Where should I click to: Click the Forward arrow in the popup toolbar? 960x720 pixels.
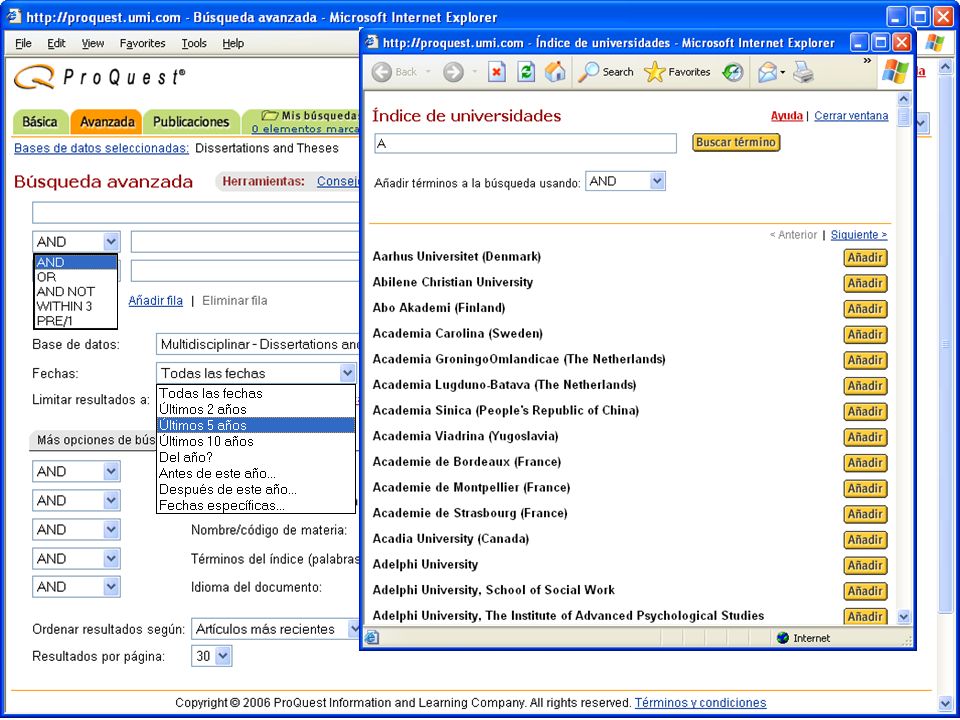pos(453,72)
